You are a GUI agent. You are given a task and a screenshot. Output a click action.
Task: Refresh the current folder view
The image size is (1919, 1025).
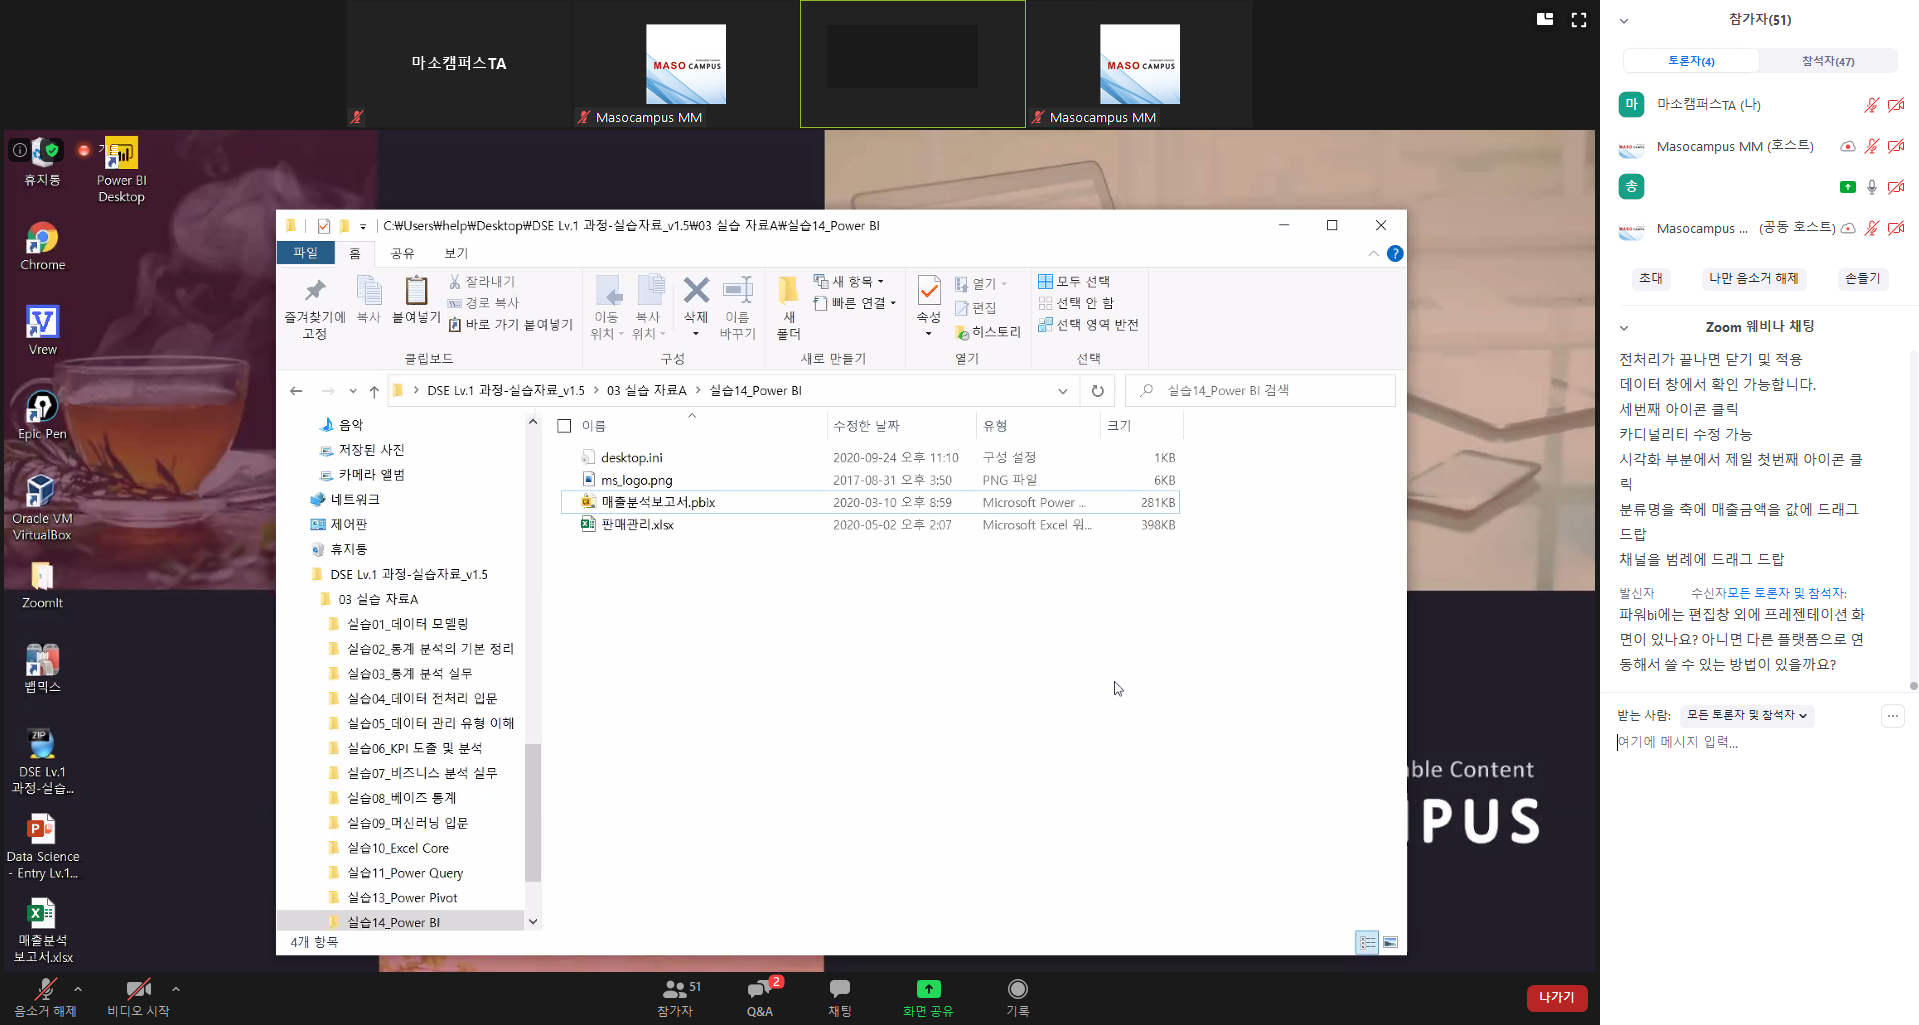coord(1097,391)
